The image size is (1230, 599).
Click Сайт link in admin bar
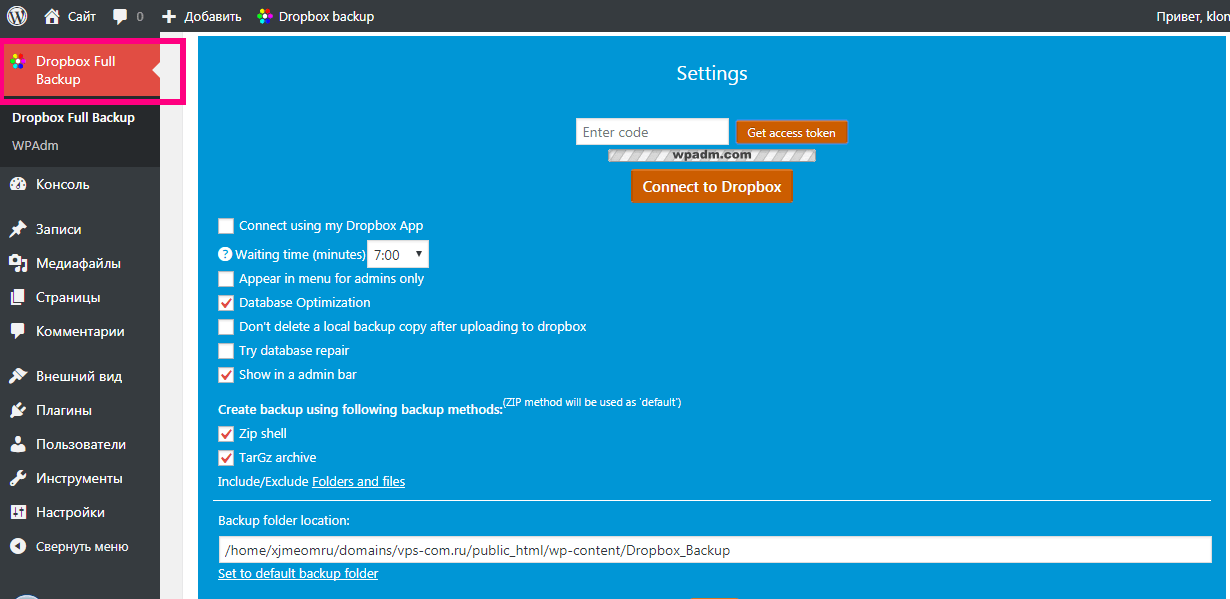click(82, 17)
